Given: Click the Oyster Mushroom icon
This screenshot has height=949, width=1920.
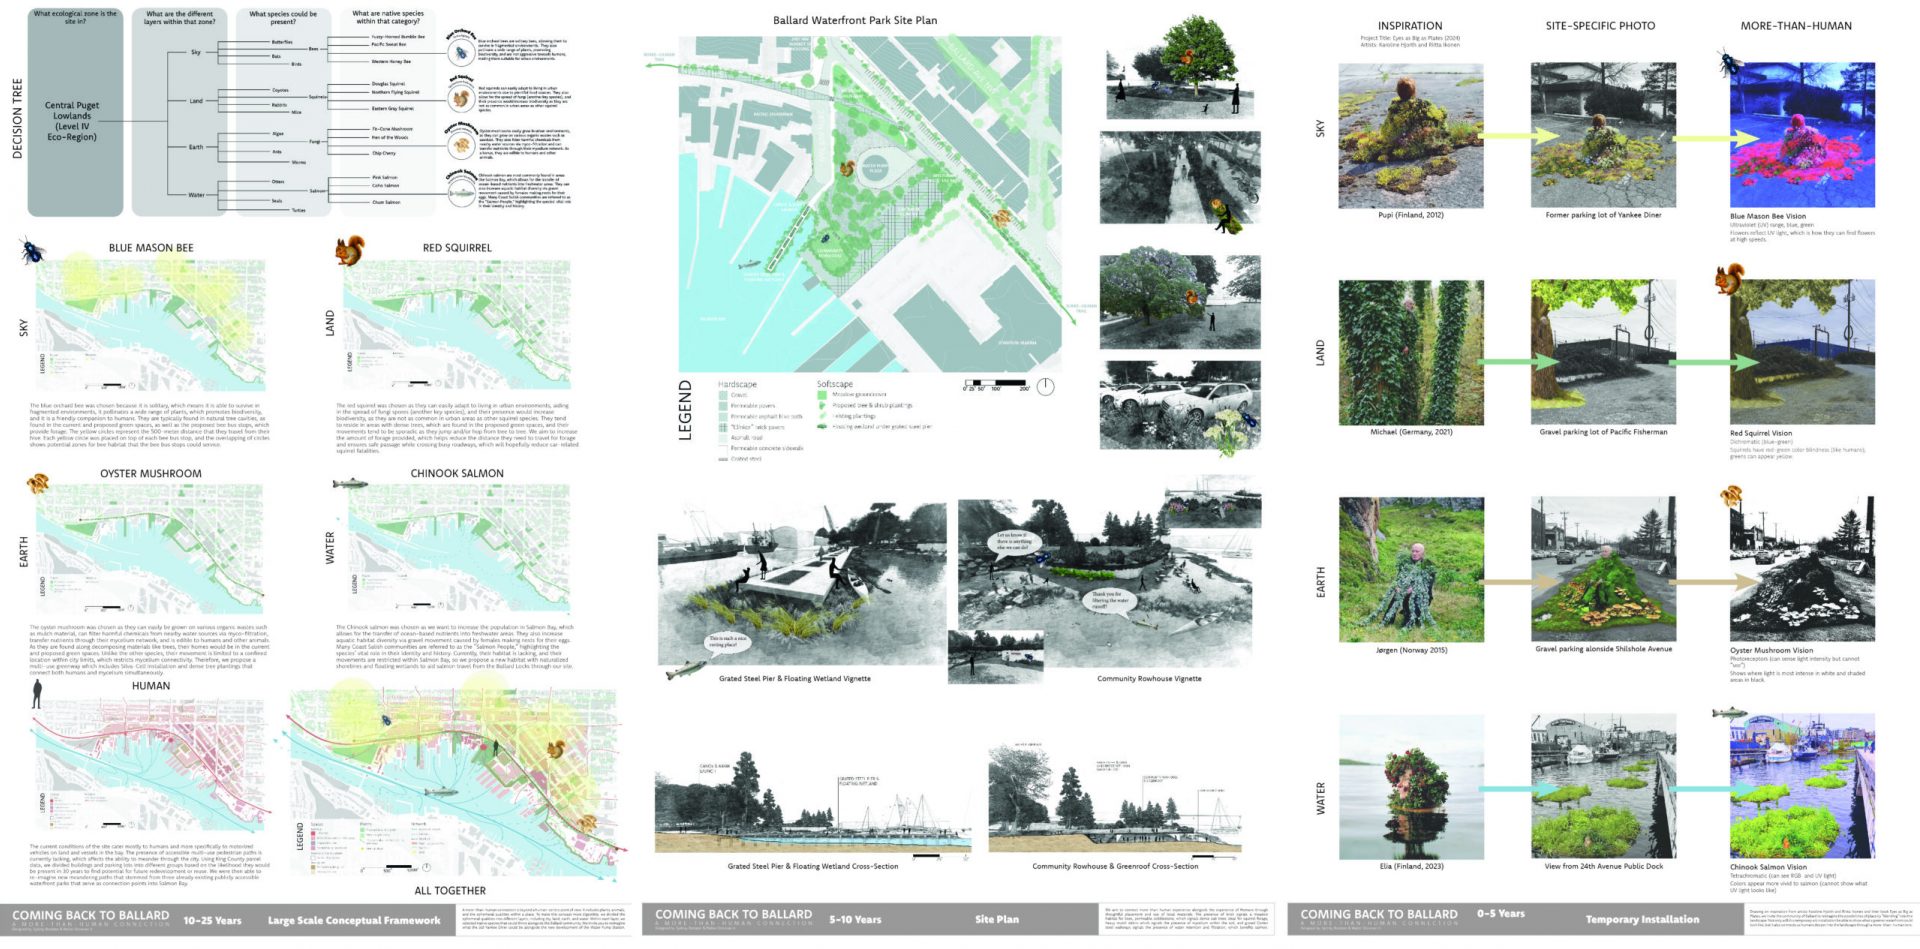Looking at the screenshot, I should click(x=35, y=481).
